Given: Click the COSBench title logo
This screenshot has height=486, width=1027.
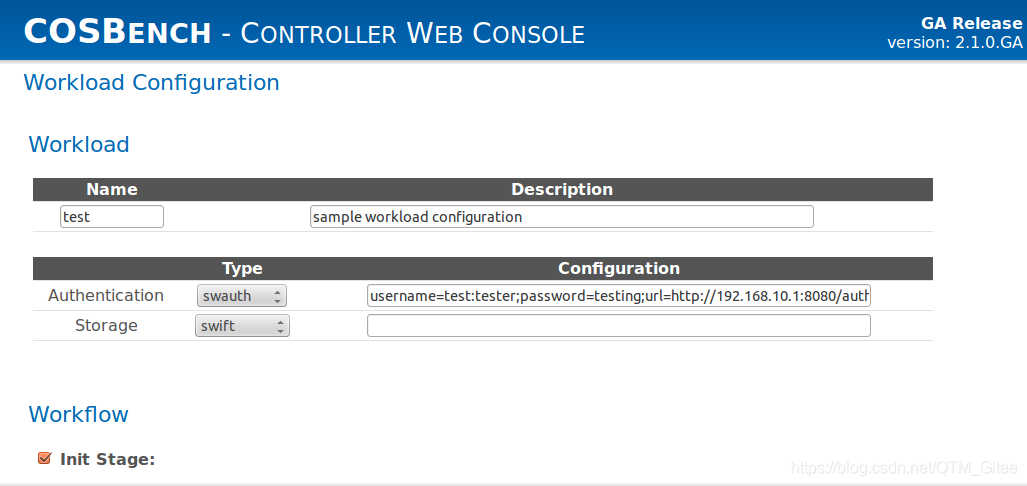Looking at the screenshot, I should 117,32.
